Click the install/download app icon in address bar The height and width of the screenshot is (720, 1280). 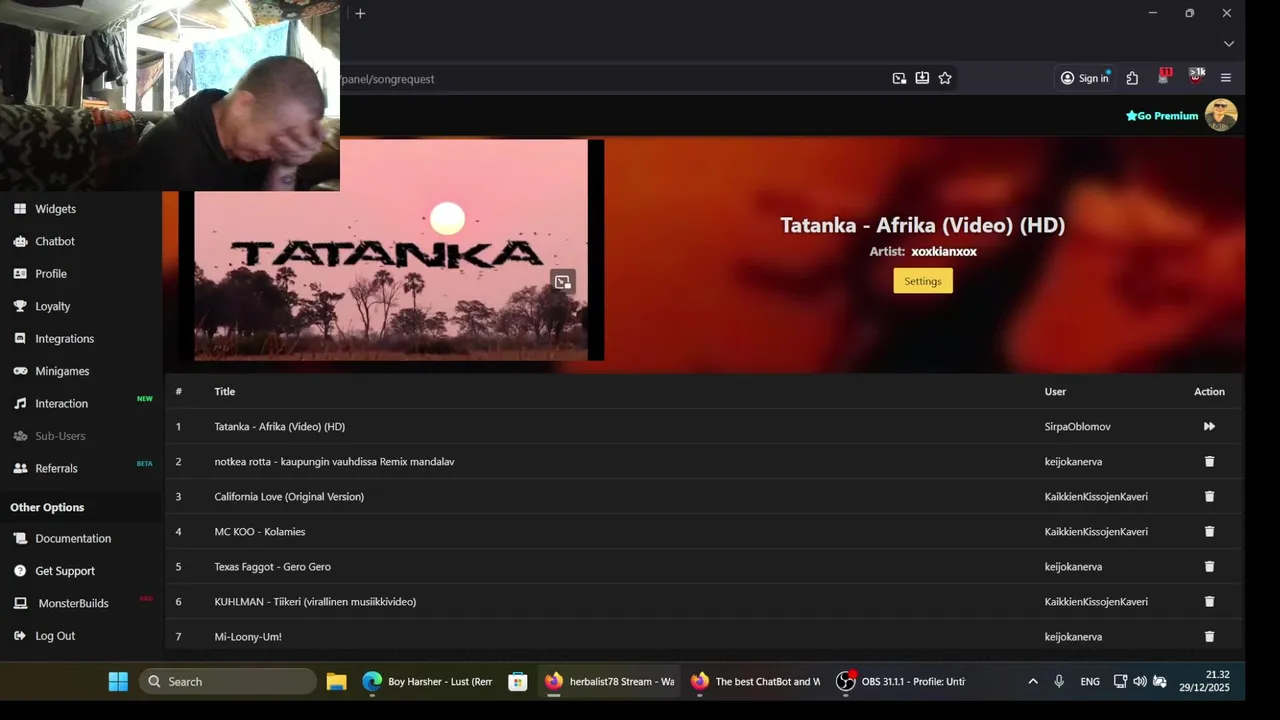pos(922,78)
